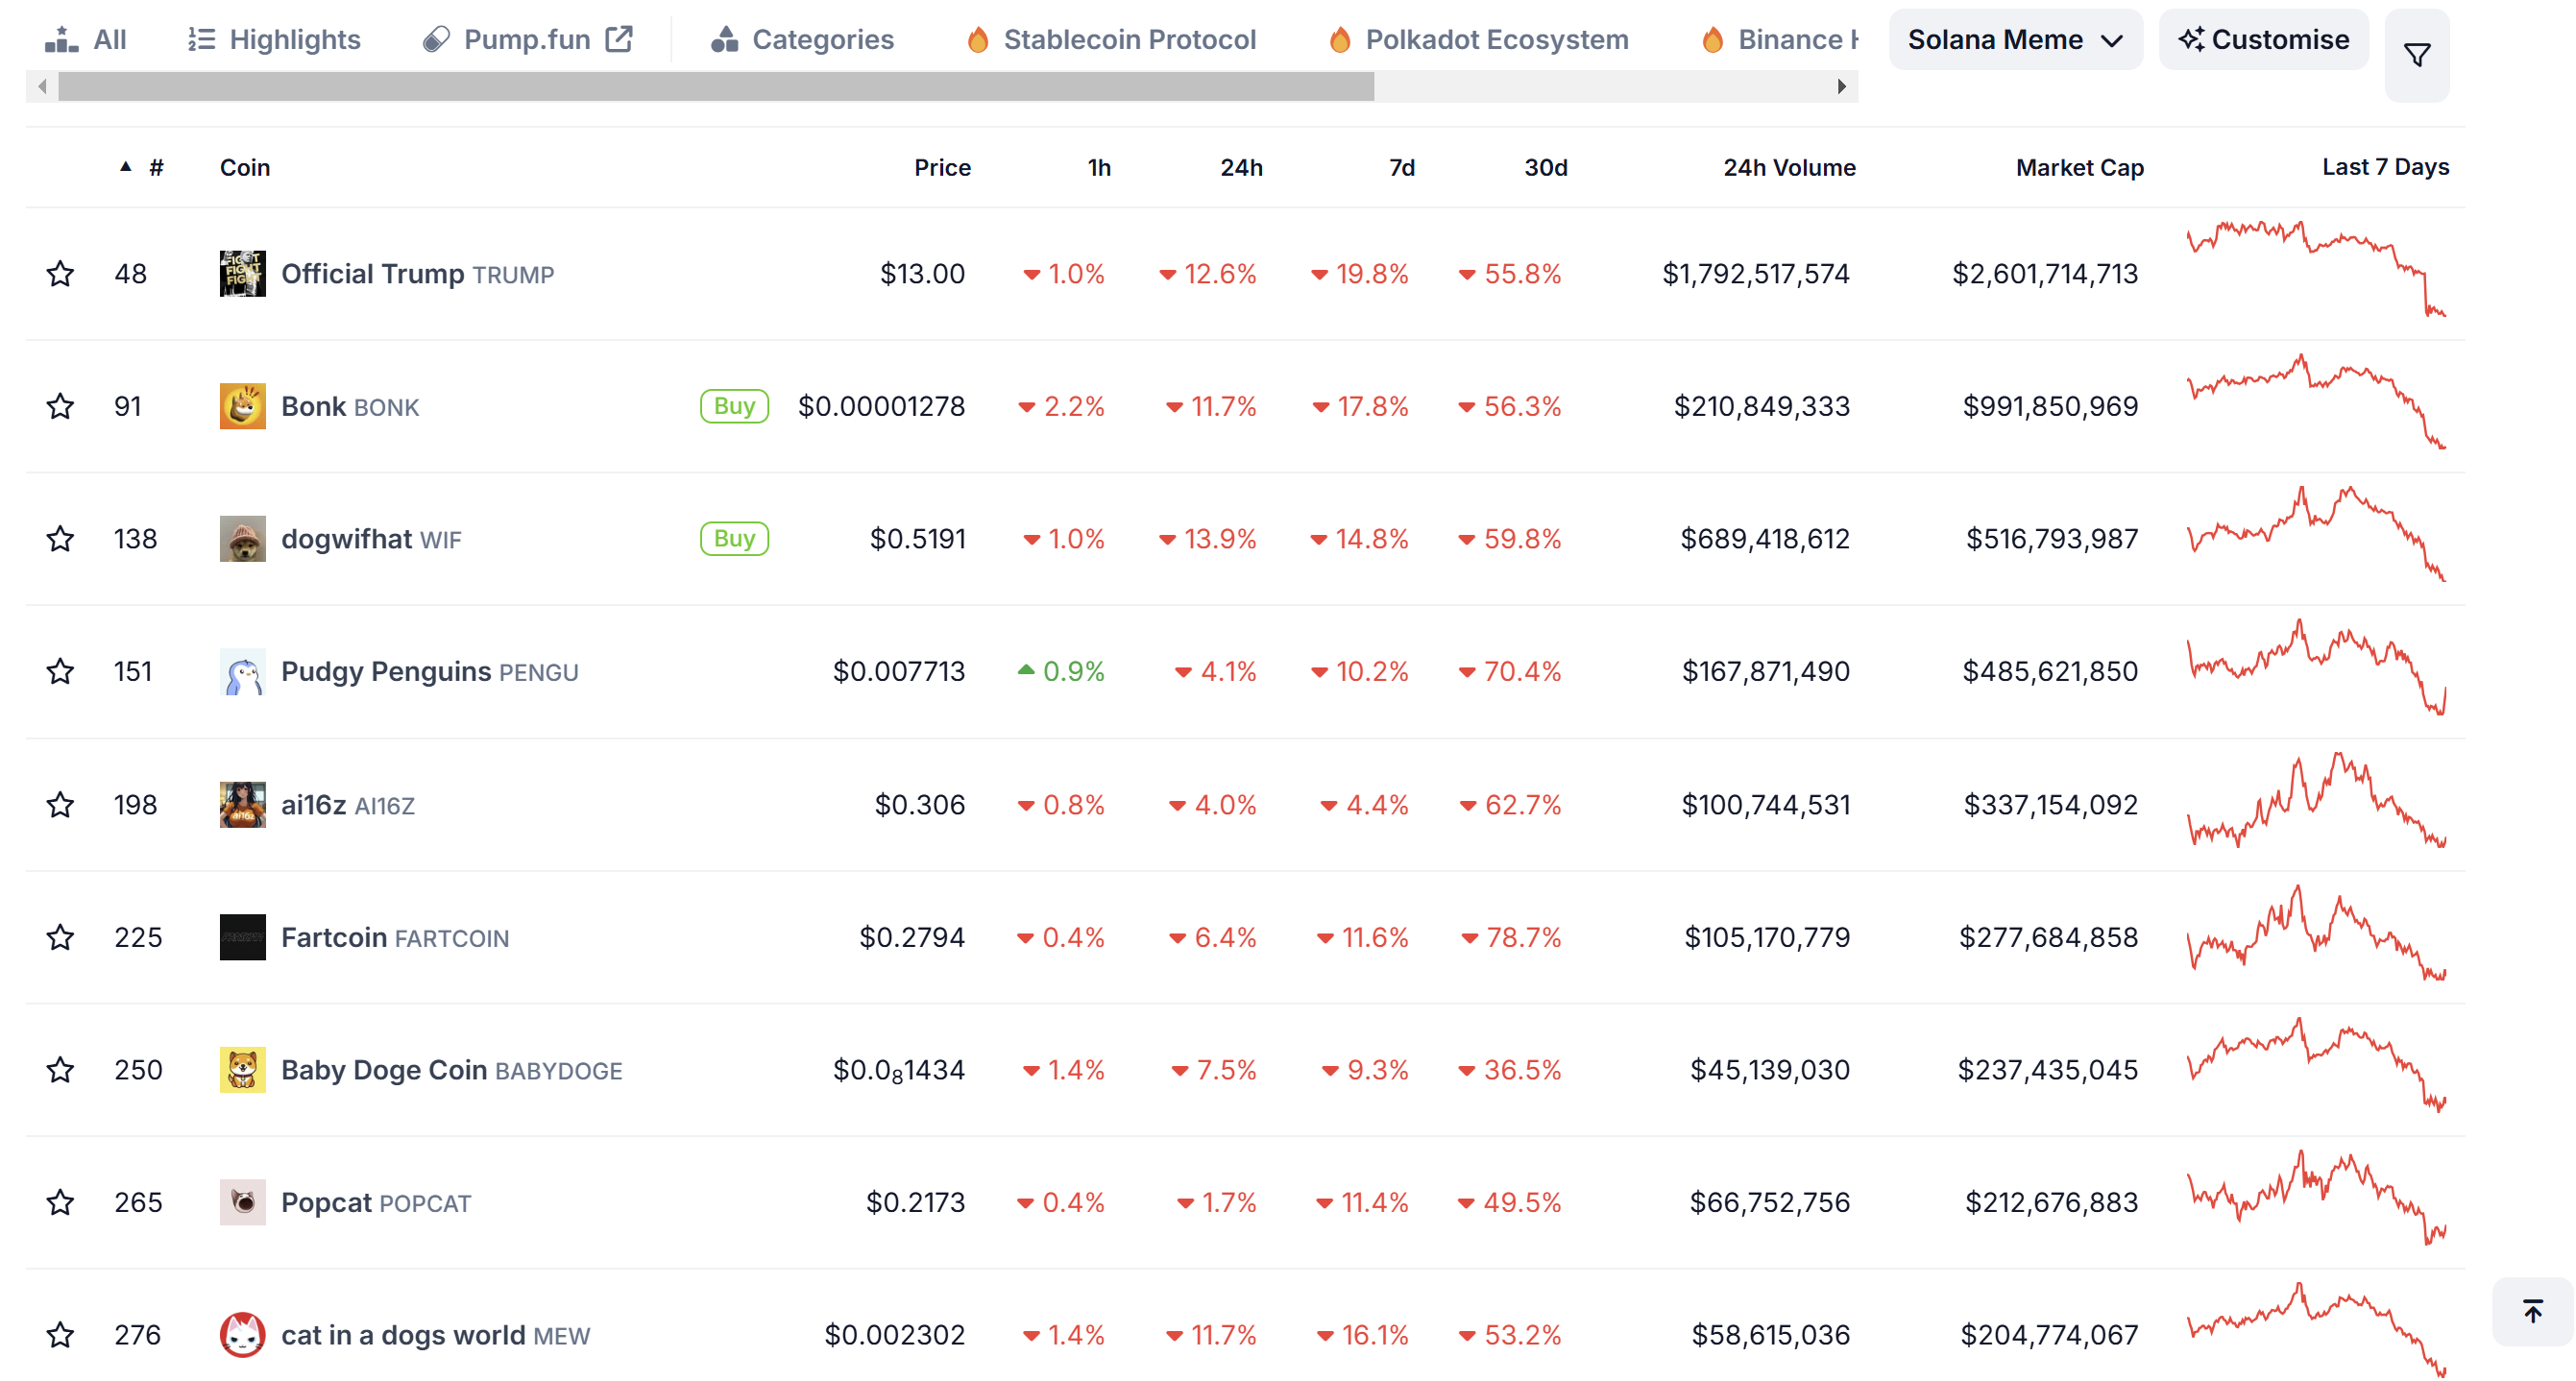Click dogwifhat 24h volume $689,418,612
Viewport: 2576px width, 1381px height.
(x=1764, y=540)
